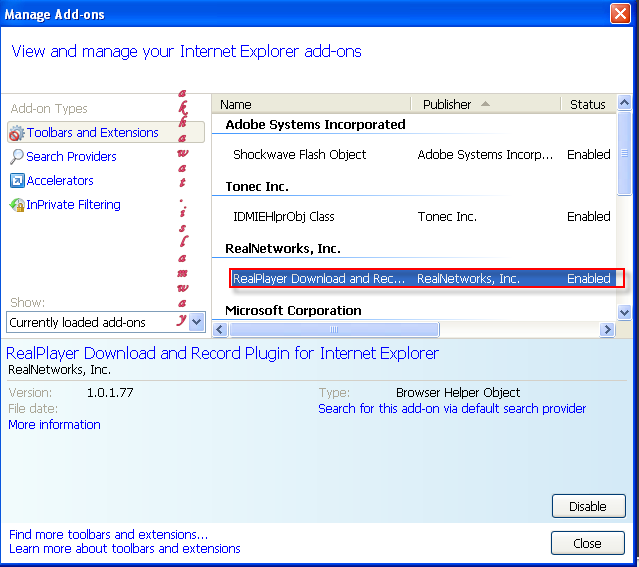The height and width of the screenshot is (567, 639).
Task: Click the Close button
Action: (x=588, y=543)
